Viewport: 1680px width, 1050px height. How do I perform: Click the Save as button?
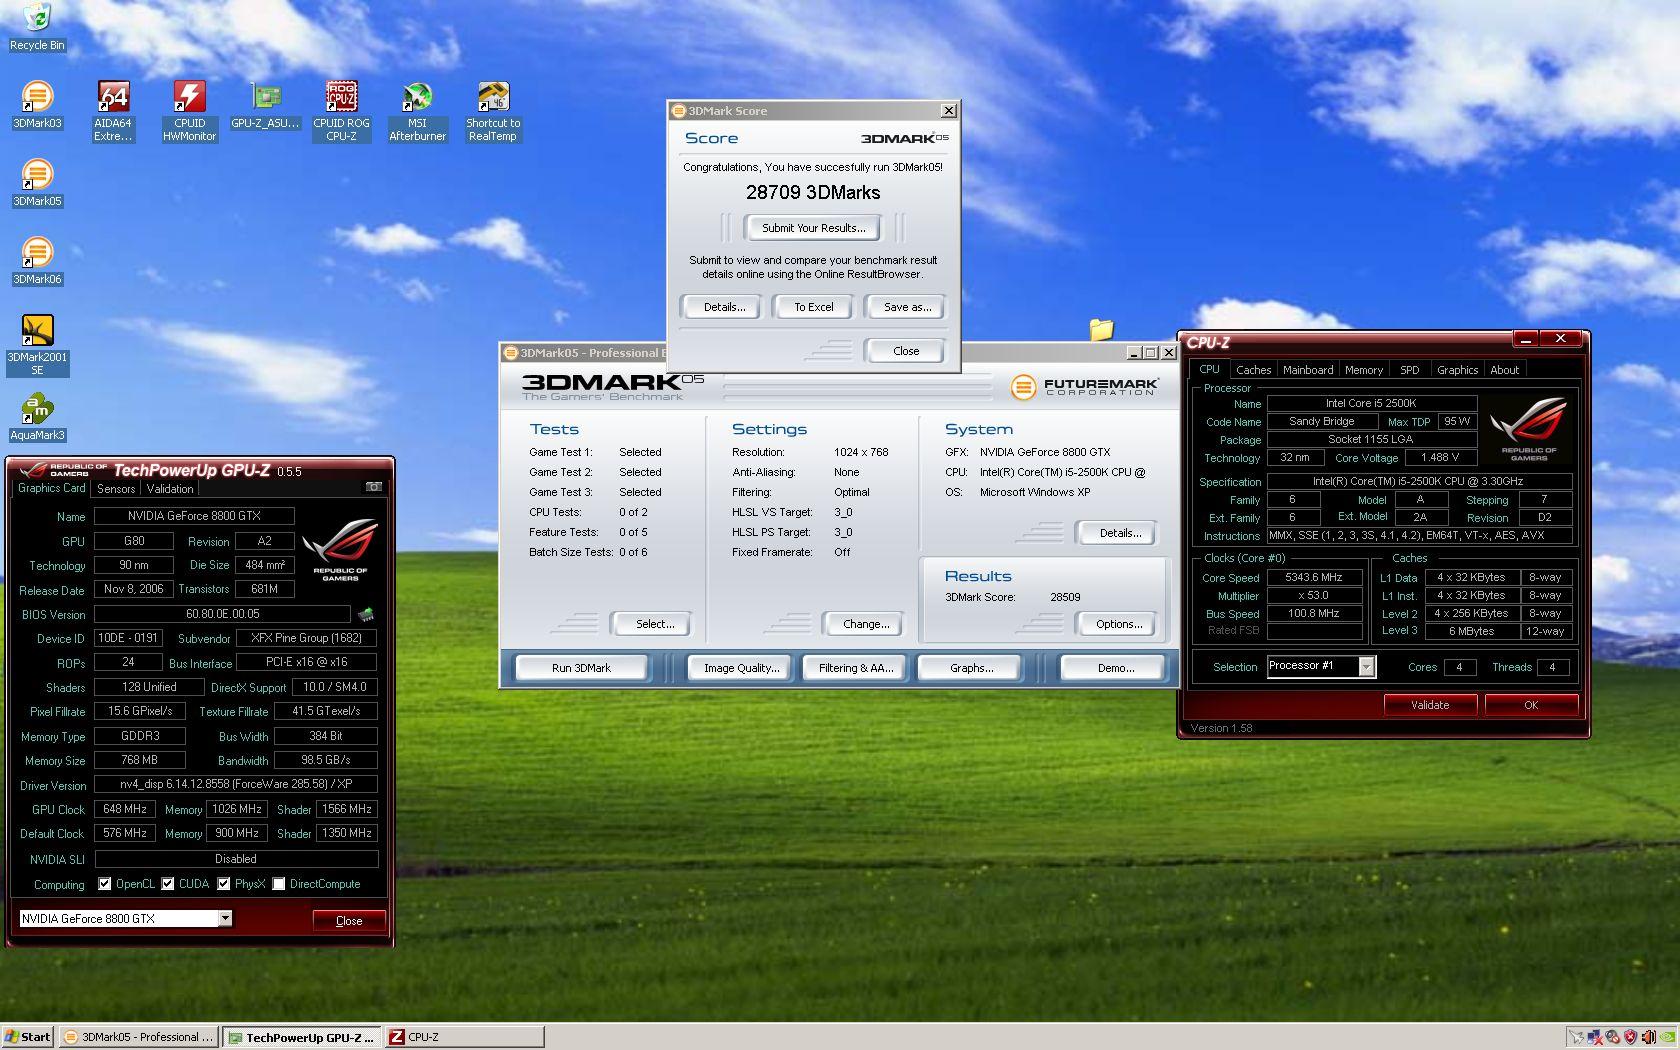[907, 307]
